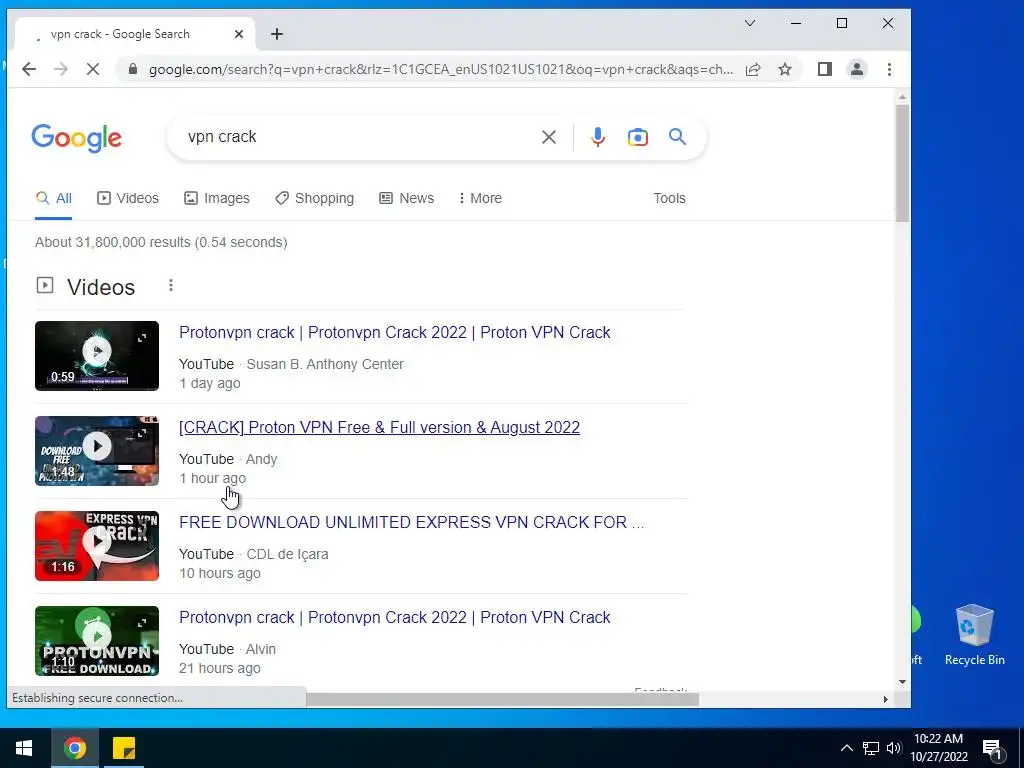Select the Recycle Bin desktop icon
Image resolution: width=1024 pixels, height=768 pixels.
(x=974, y=635)
